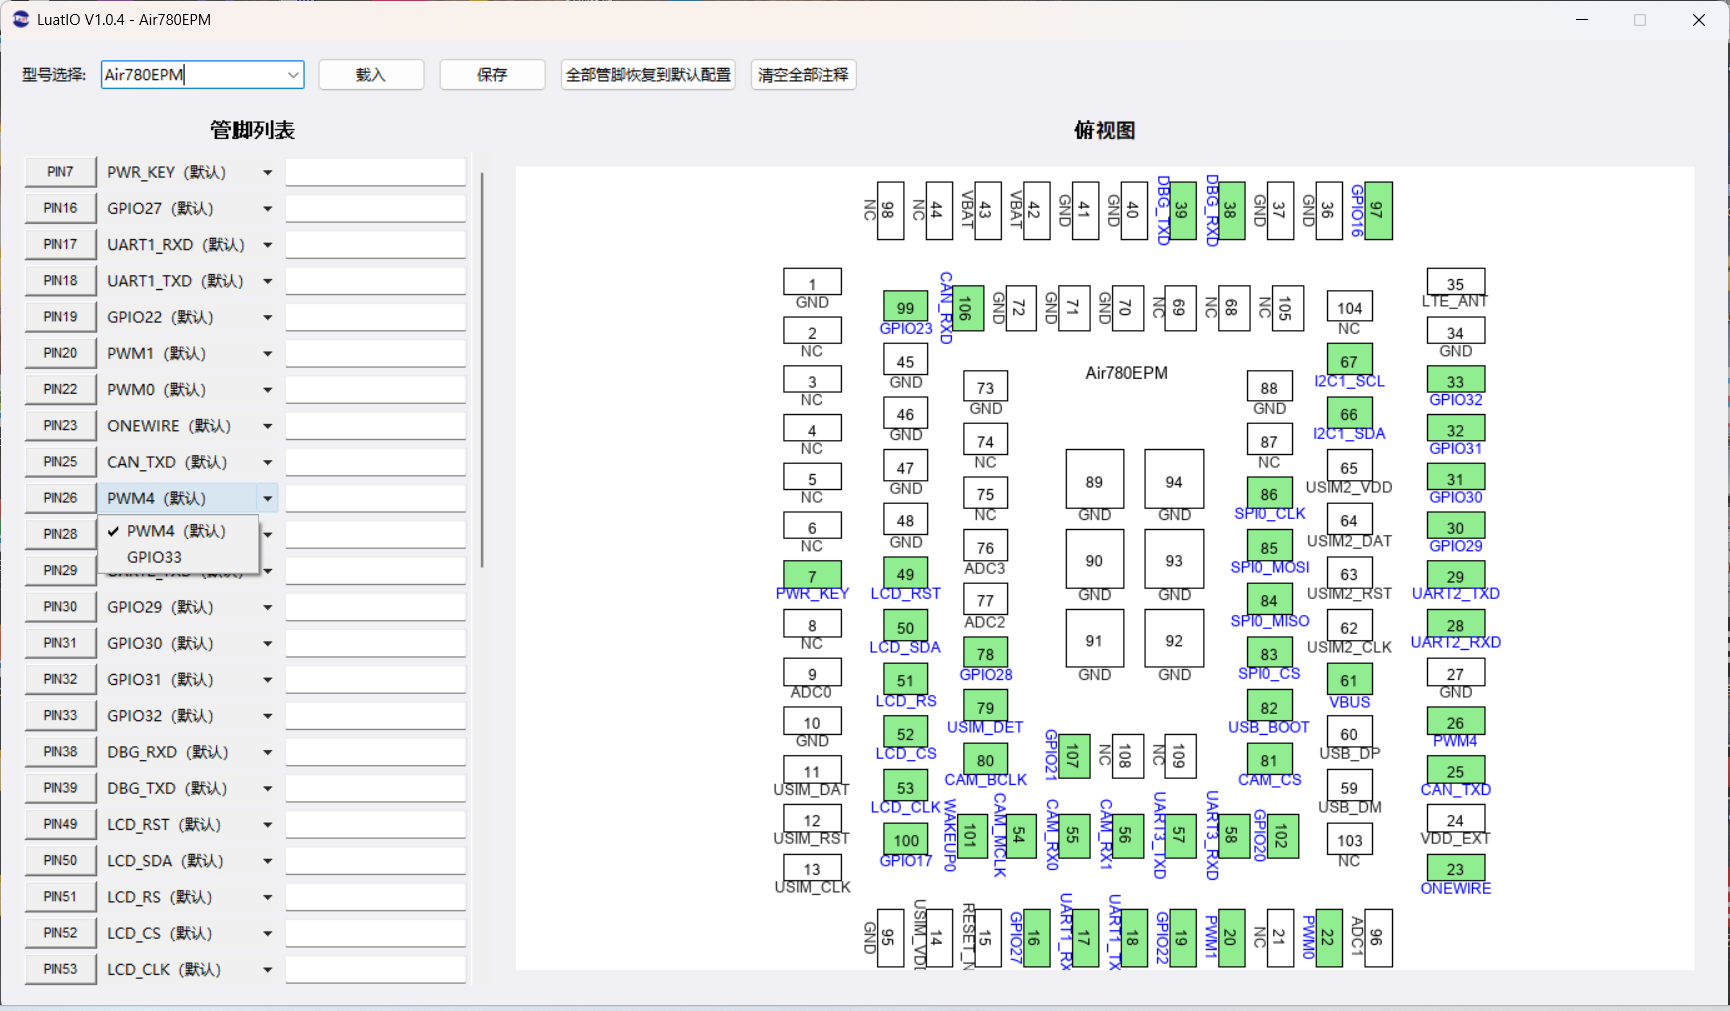
Task: Click pin 25 CAN_TXD pad in top view
Action: pyautogui.click(x=1455, y=770)
